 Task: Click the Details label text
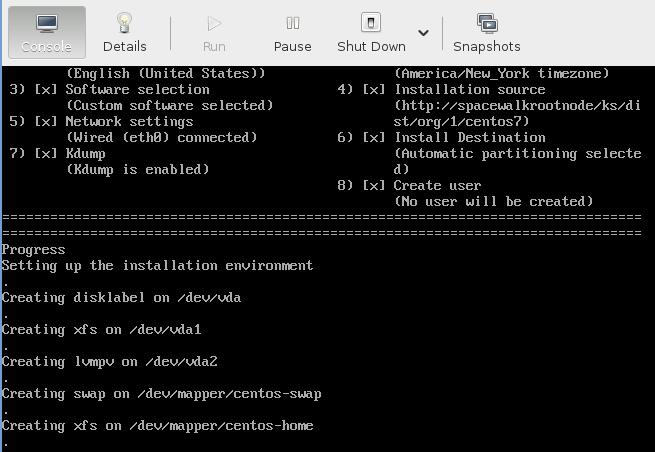(124, 46)
